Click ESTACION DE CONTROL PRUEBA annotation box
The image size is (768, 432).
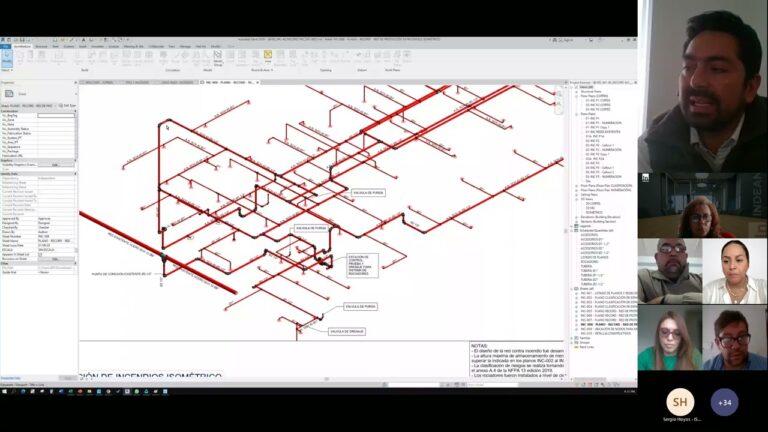(x=362, y=265)
